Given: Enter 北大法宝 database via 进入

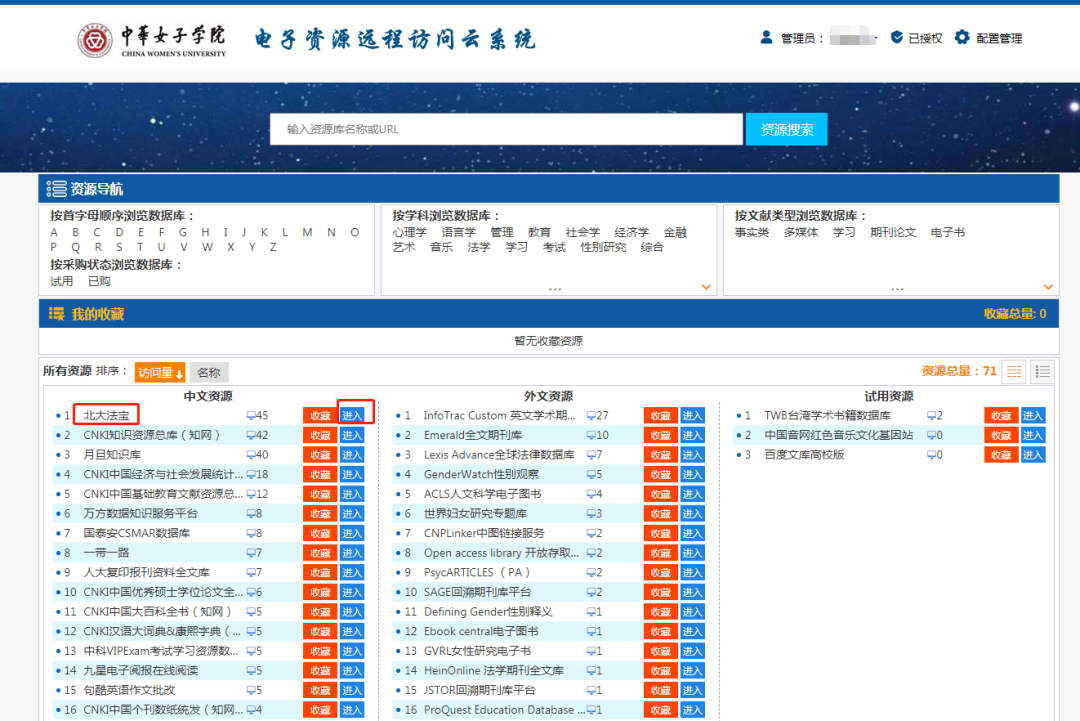Looking at the screenshot, I should coord(351,414).
